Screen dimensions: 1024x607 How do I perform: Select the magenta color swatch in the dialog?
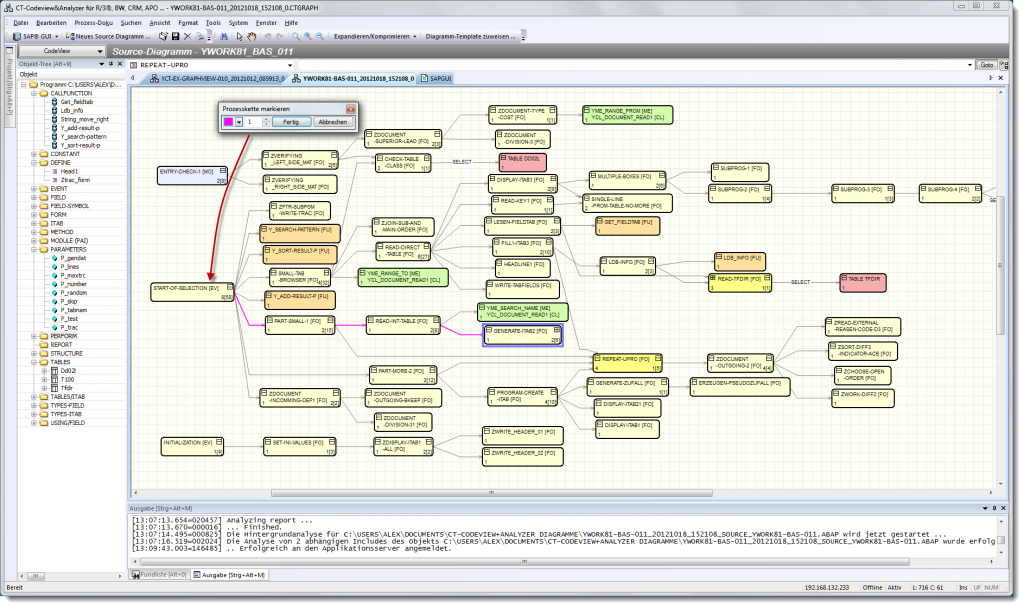point(228,121)
